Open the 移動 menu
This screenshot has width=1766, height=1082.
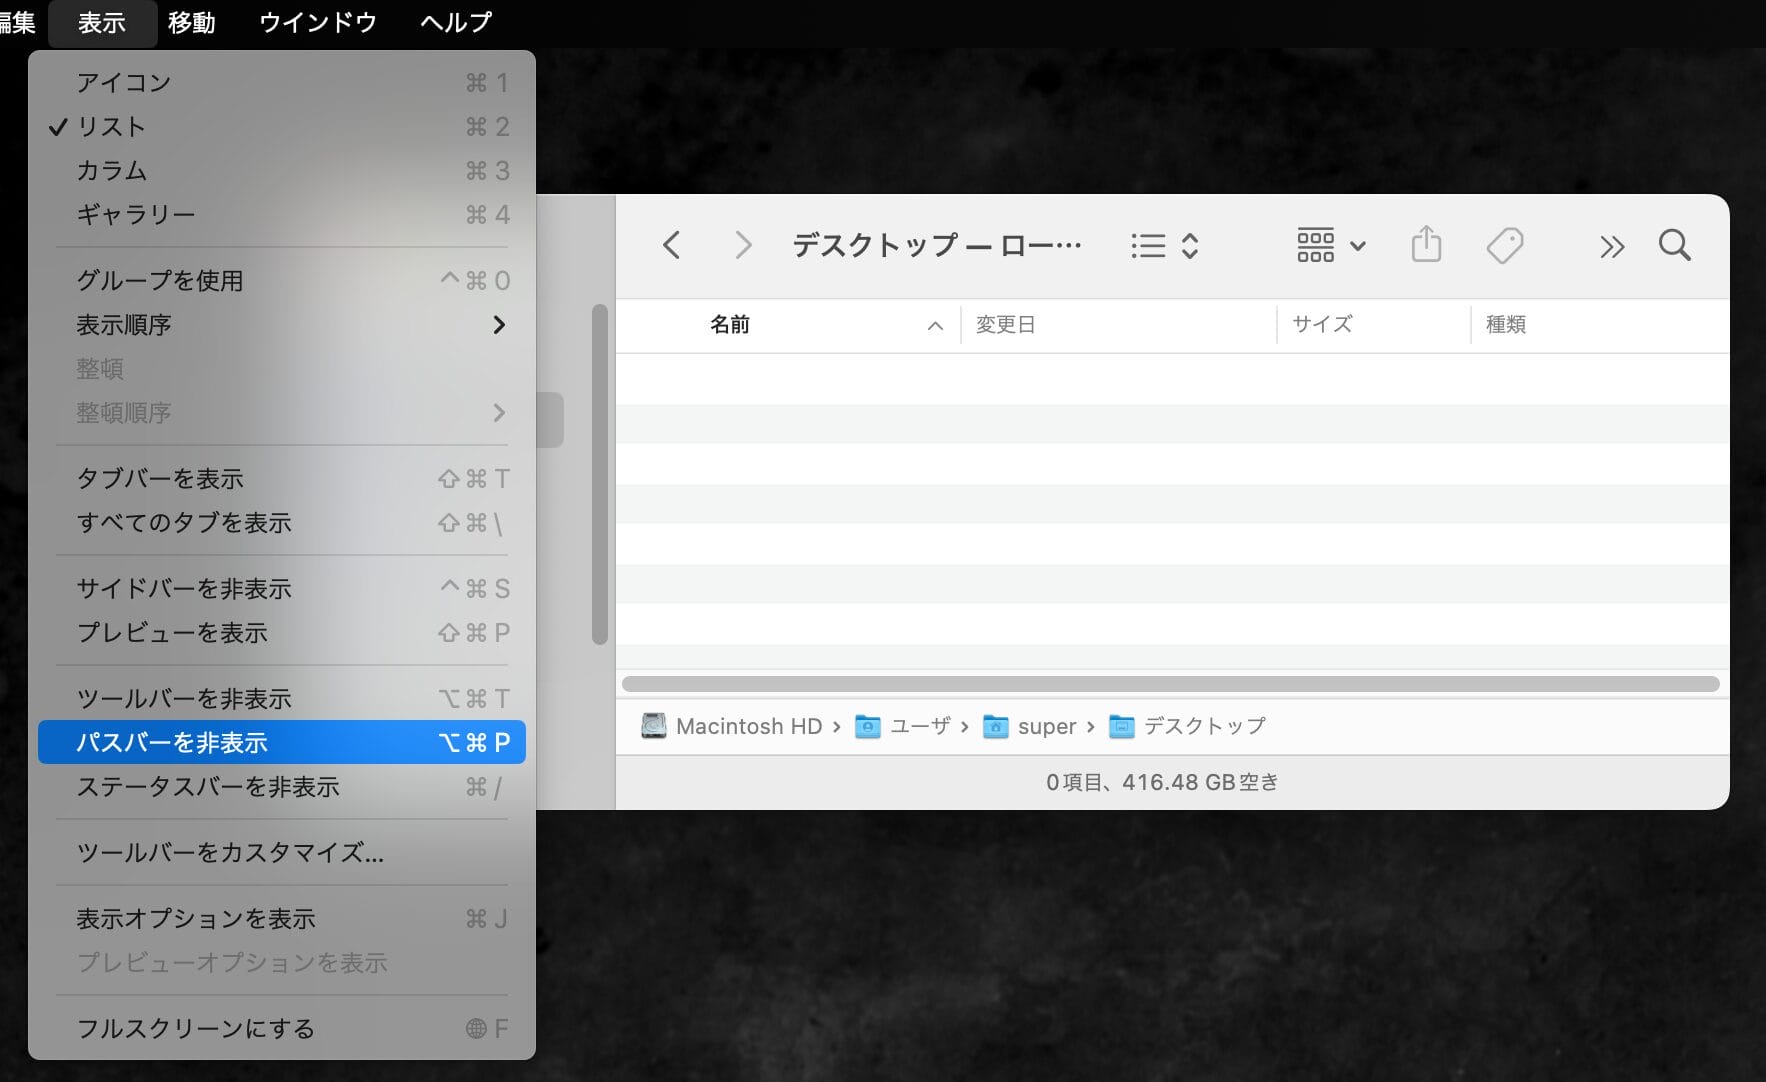tap(192, 22)
